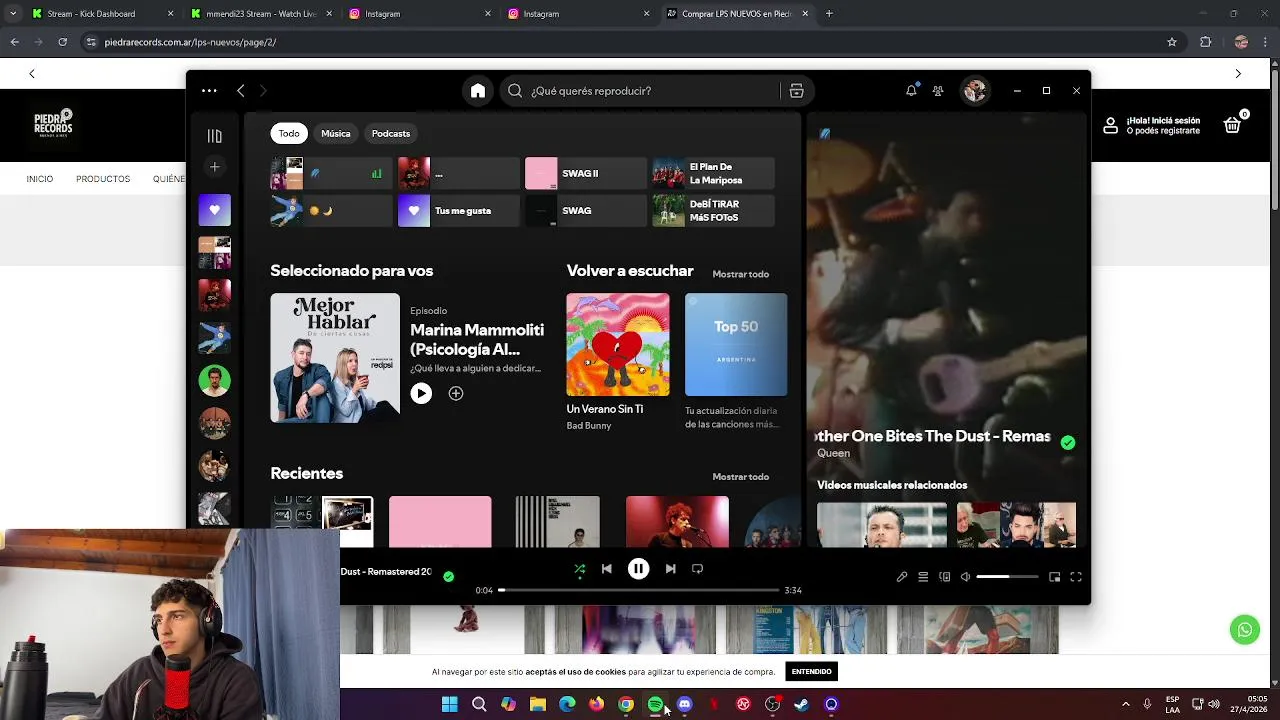Seek within the song progress bar

tap(638, 590)
